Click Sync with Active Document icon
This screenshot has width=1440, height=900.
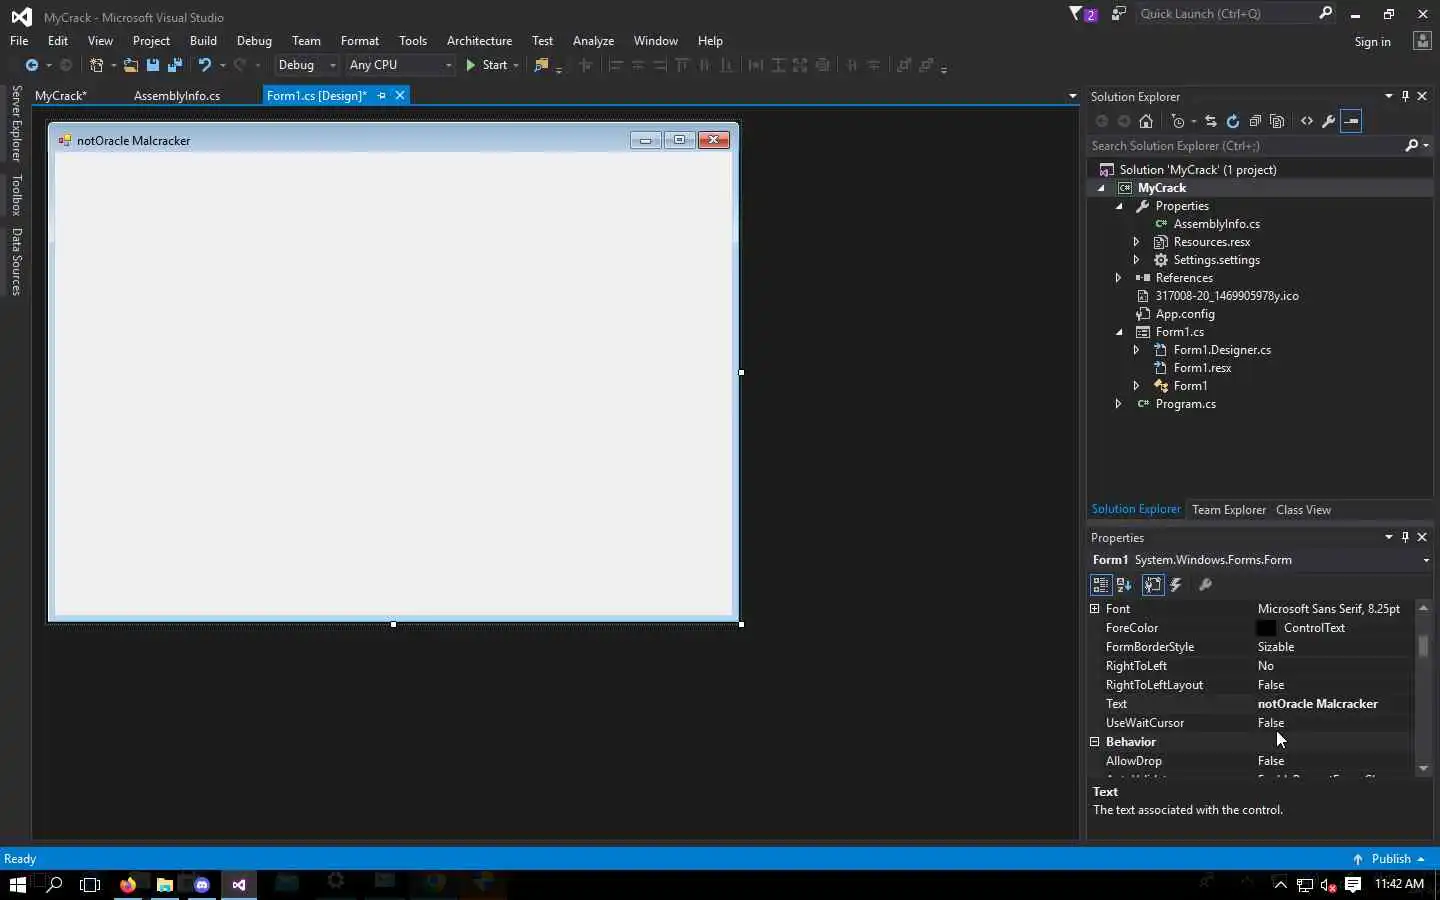[x=1210, y=121]
